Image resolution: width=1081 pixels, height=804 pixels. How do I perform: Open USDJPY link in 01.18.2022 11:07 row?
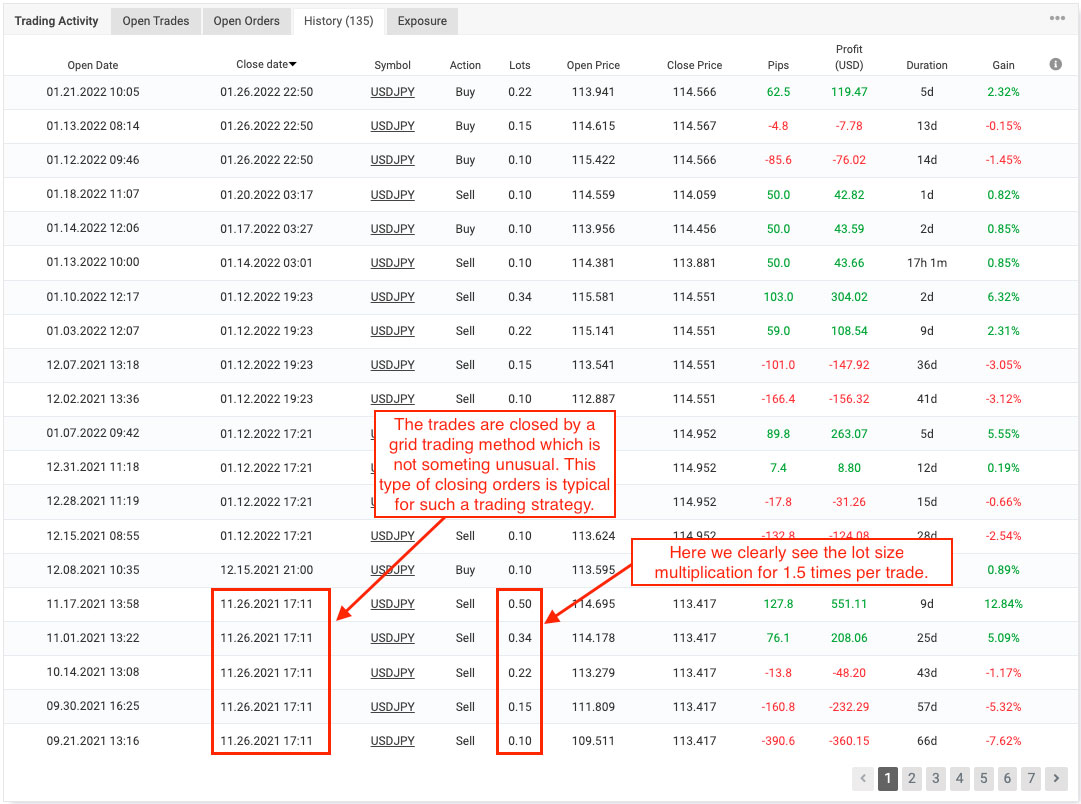pos(392,194)
